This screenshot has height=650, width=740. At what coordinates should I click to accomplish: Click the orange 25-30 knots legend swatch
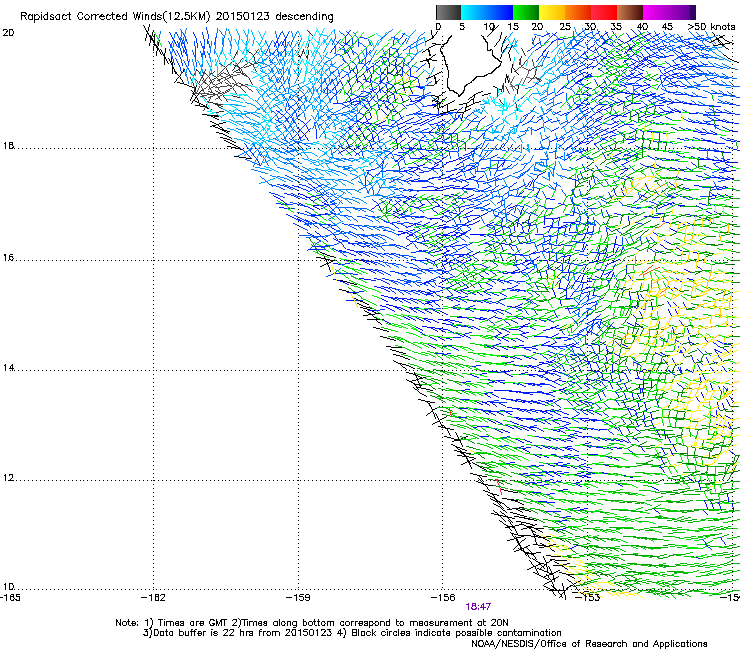point(578,12)
